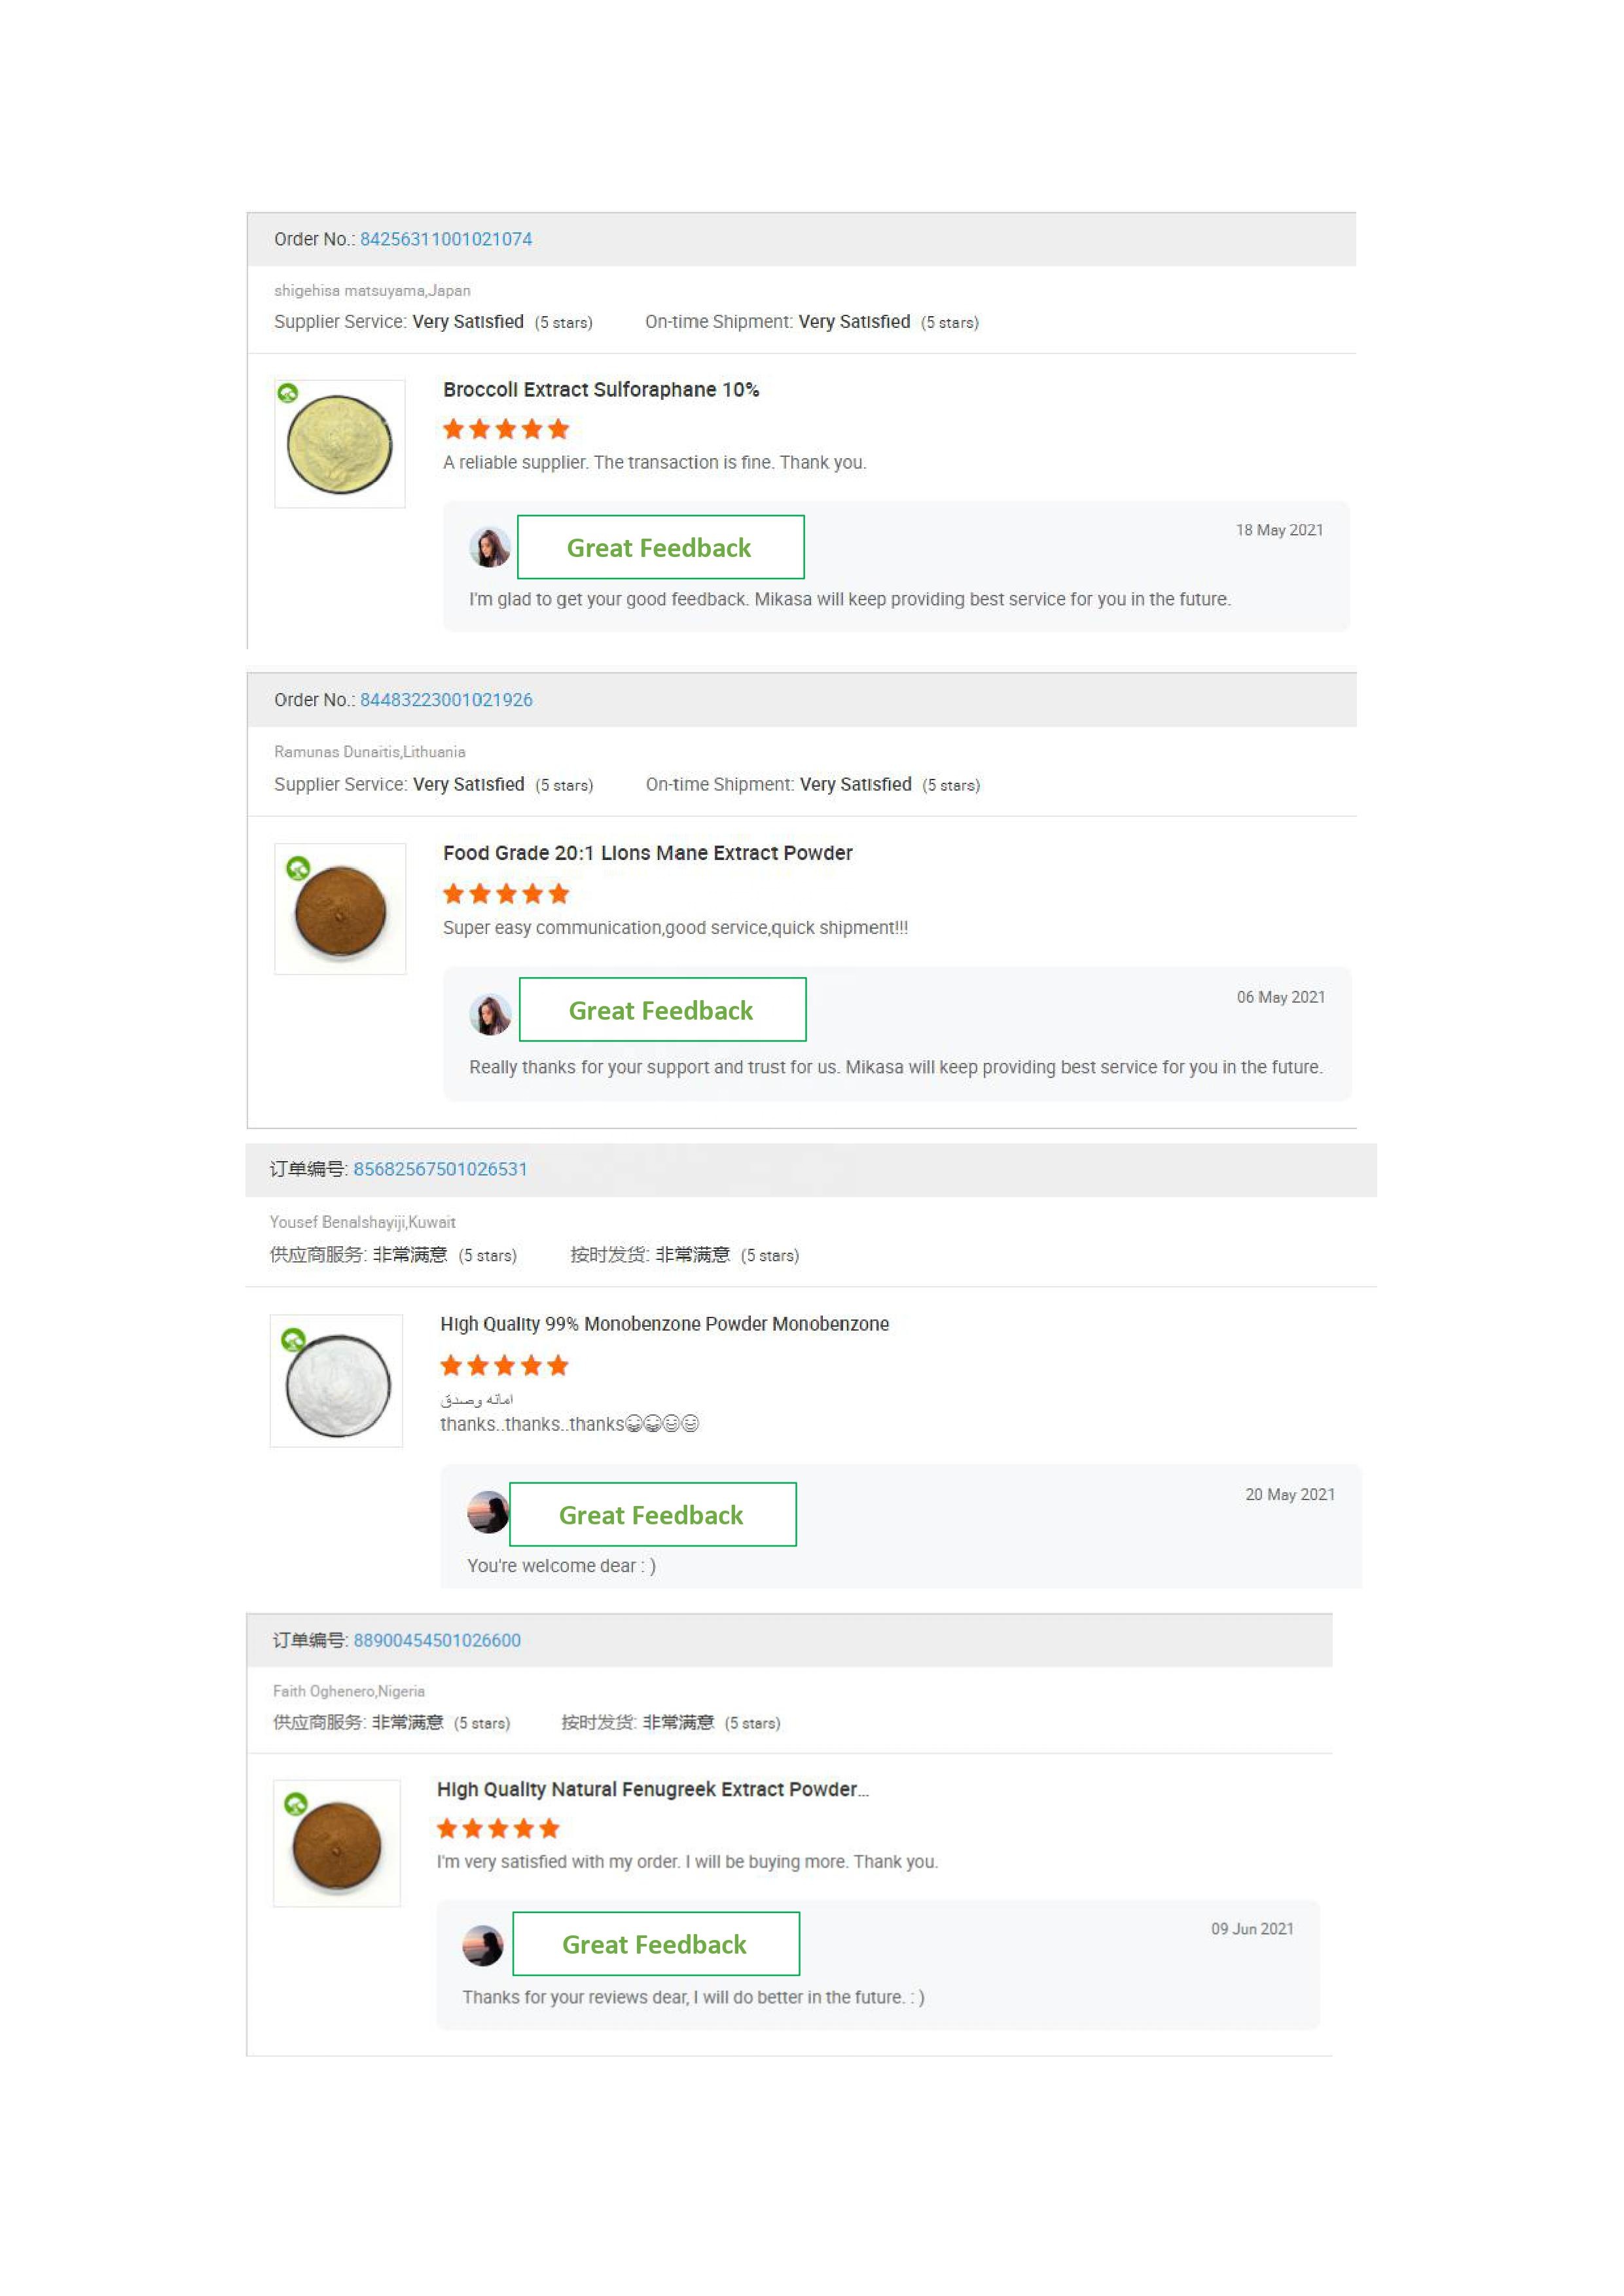
Task: Open order 85682567501026531
Action: (440, 1169)
